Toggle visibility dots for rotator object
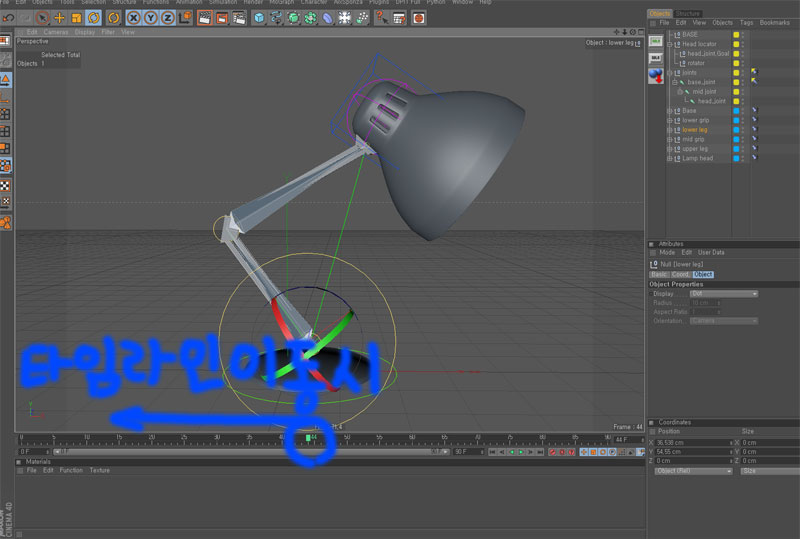The height and width of the screenshot is (539, 800). click(743, 63)
